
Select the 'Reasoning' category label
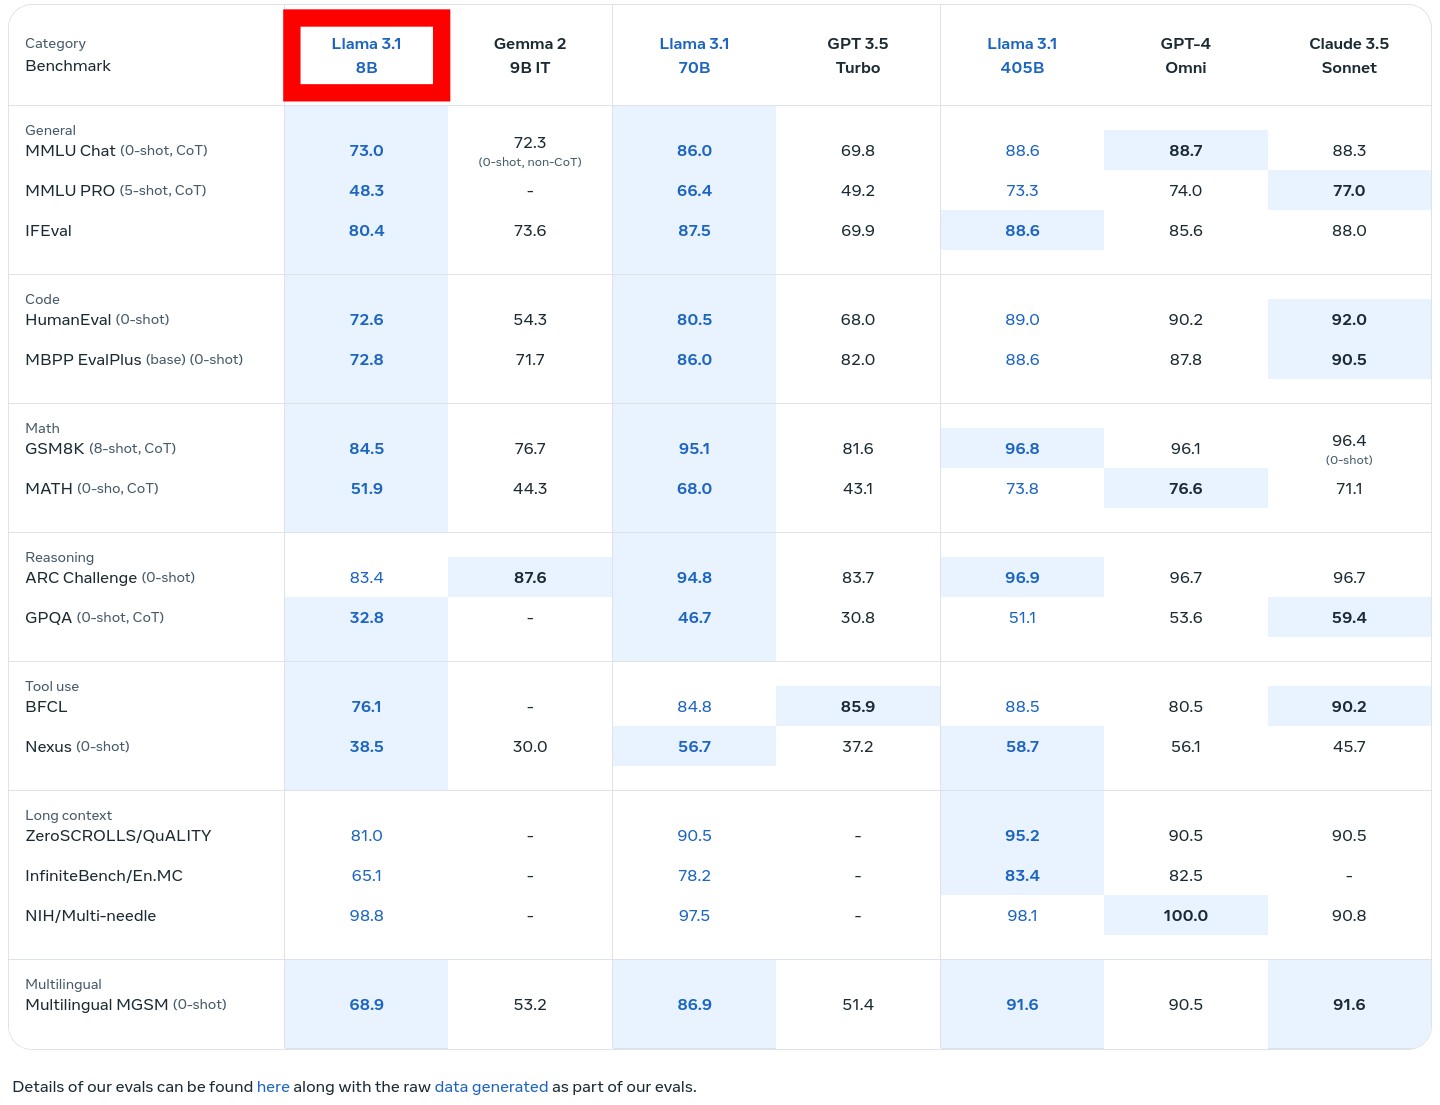tap(60, 557)
